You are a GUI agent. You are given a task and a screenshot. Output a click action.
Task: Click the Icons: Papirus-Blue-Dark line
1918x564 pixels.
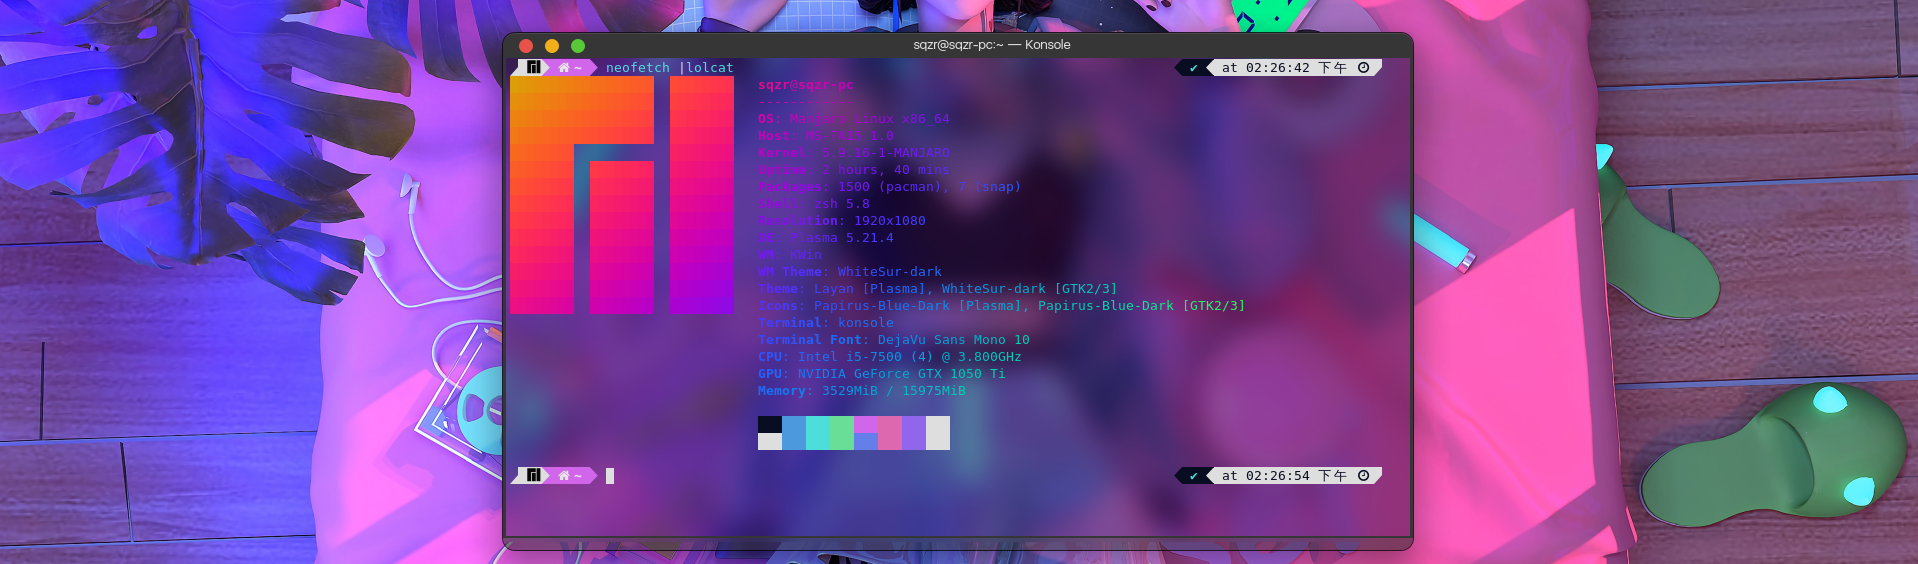[x=1002, y=306]
